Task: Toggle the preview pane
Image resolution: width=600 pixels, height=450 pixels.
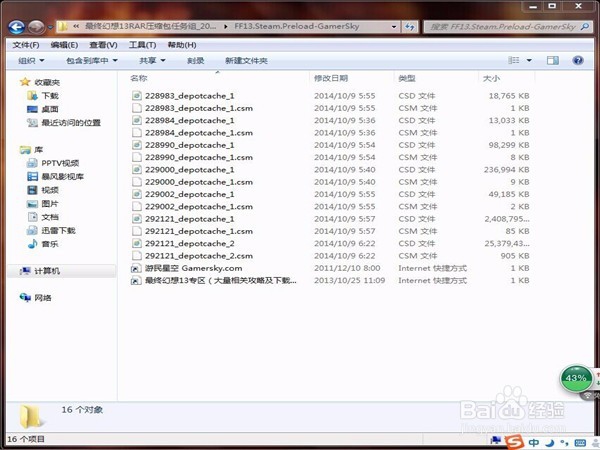Action: click(x=553, y=60)
